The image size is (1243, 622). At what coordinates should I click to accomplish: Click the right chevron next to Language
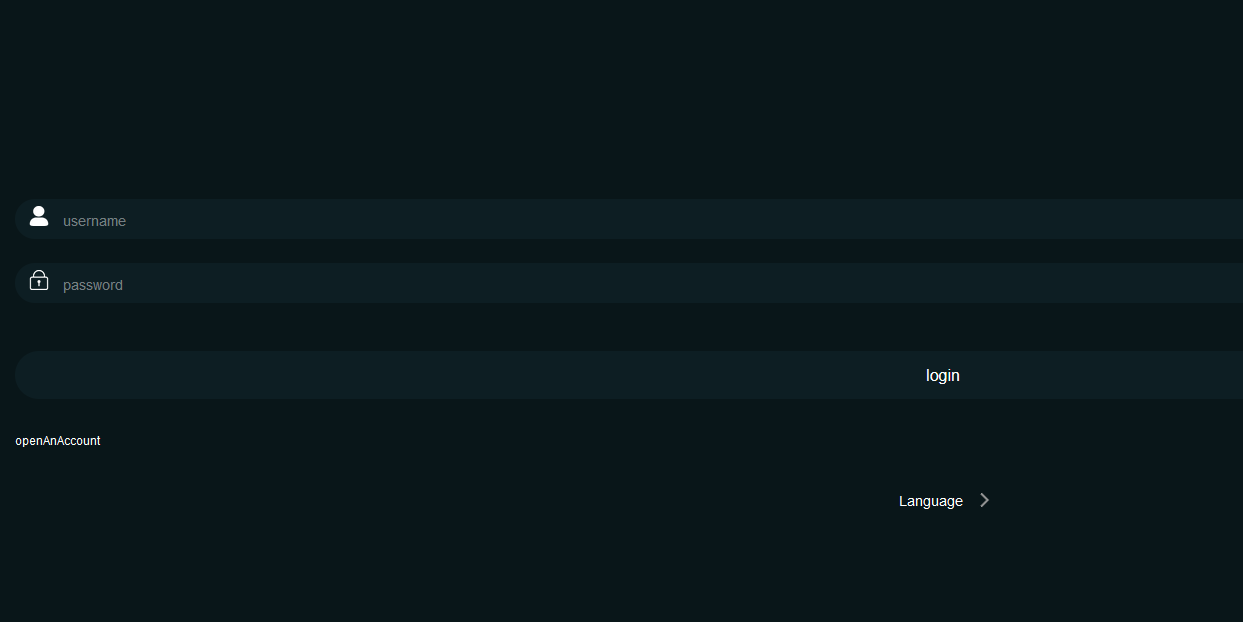pyautogui.click(x=984, y=500)
